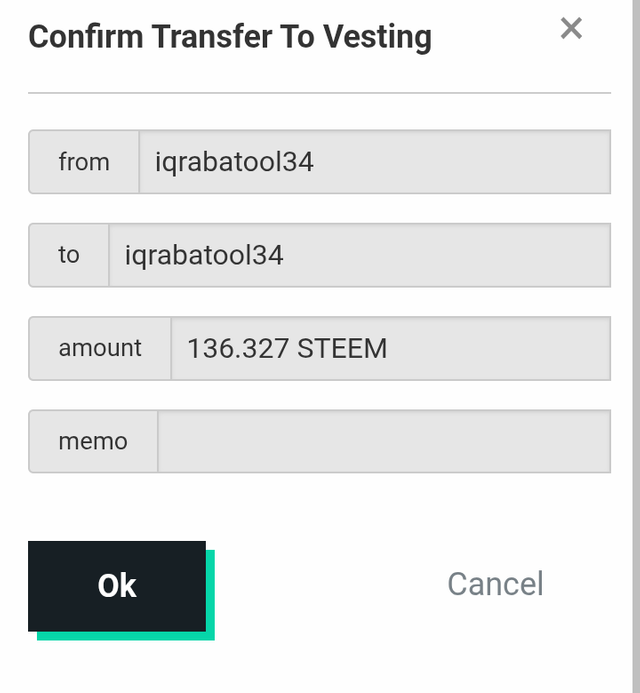This screenshot has height=693, width=640.
Task: Click the 'from' label box
Action: [84, 162]
